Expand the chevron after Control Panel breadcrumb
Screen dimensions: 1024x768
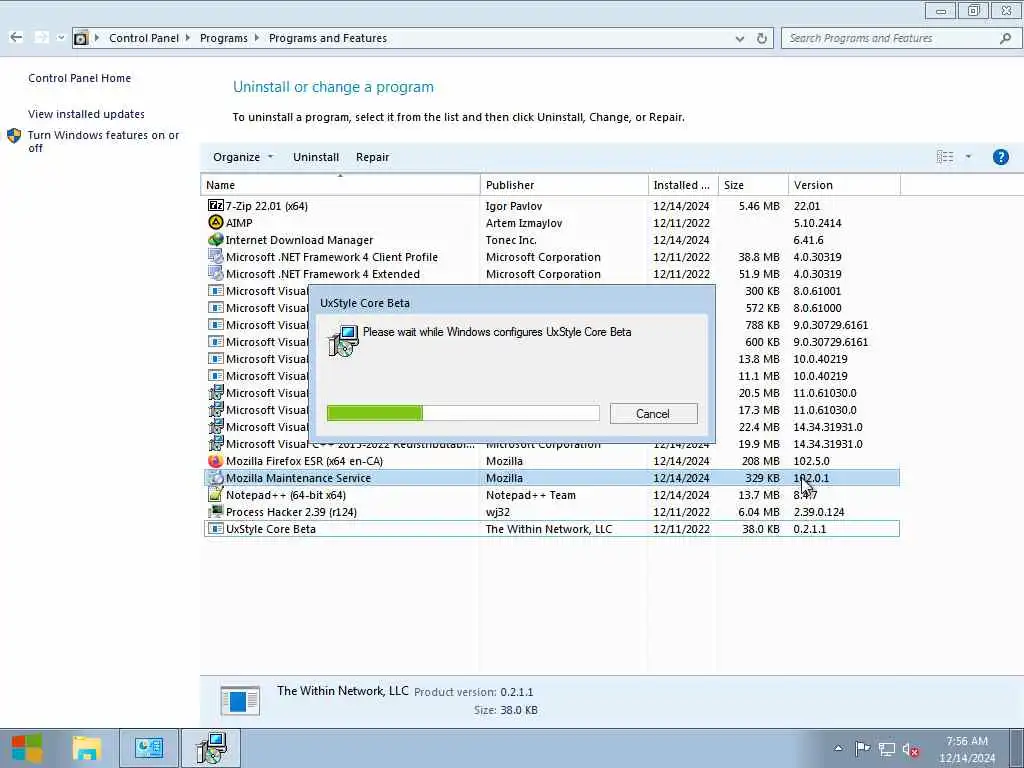pyautogui.click(x=188, y=38)
